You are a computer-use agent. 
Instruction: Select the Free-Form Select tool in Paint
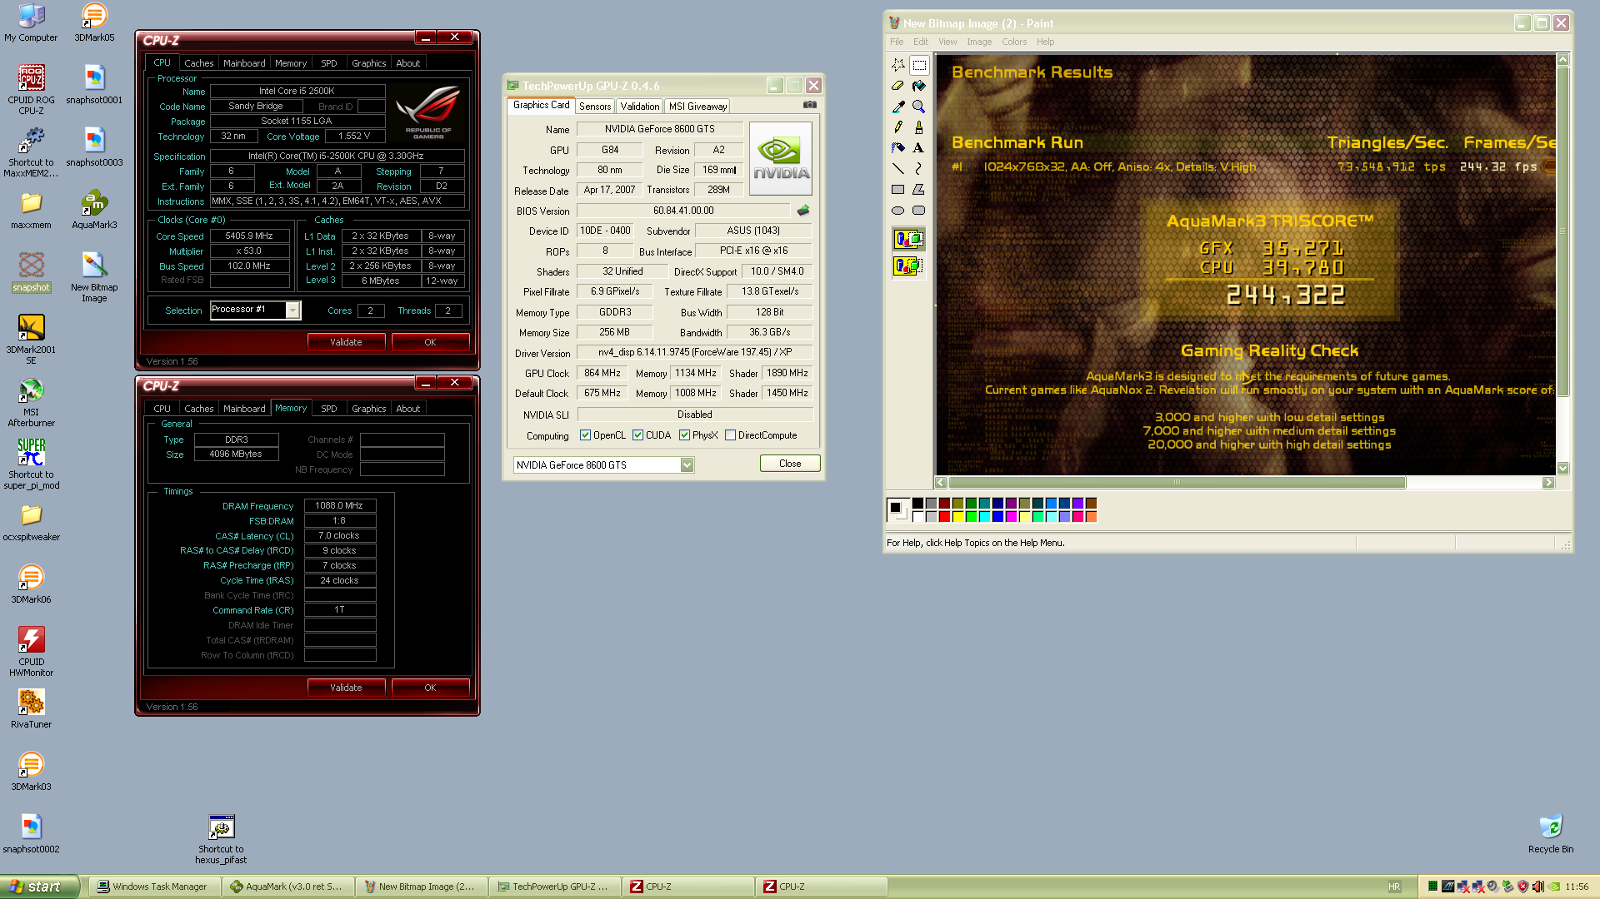tap(898, 65)
